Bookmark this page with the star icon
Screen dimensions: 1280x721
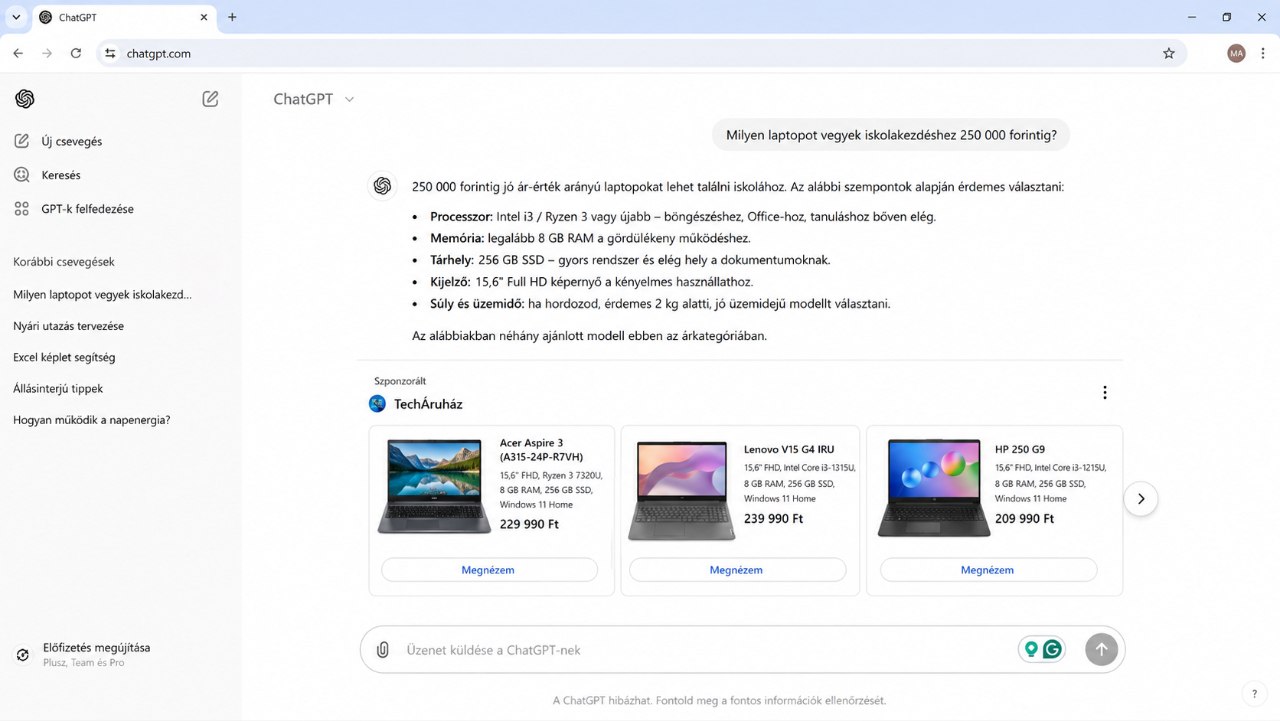pyautogui.click(x=1169, y=53)
